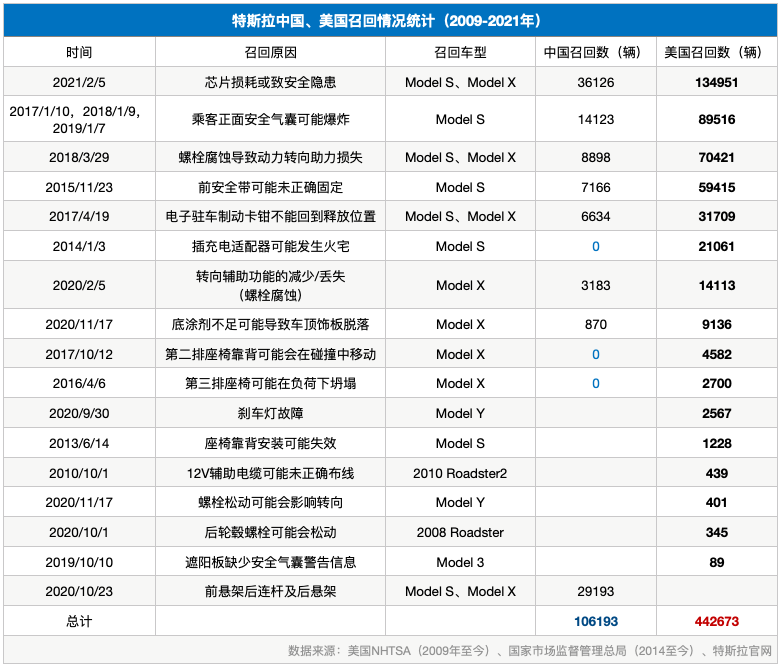Click the reason 12V辅助电缆可能未正确布线
The image size is (780, 667).
(270, 473)
